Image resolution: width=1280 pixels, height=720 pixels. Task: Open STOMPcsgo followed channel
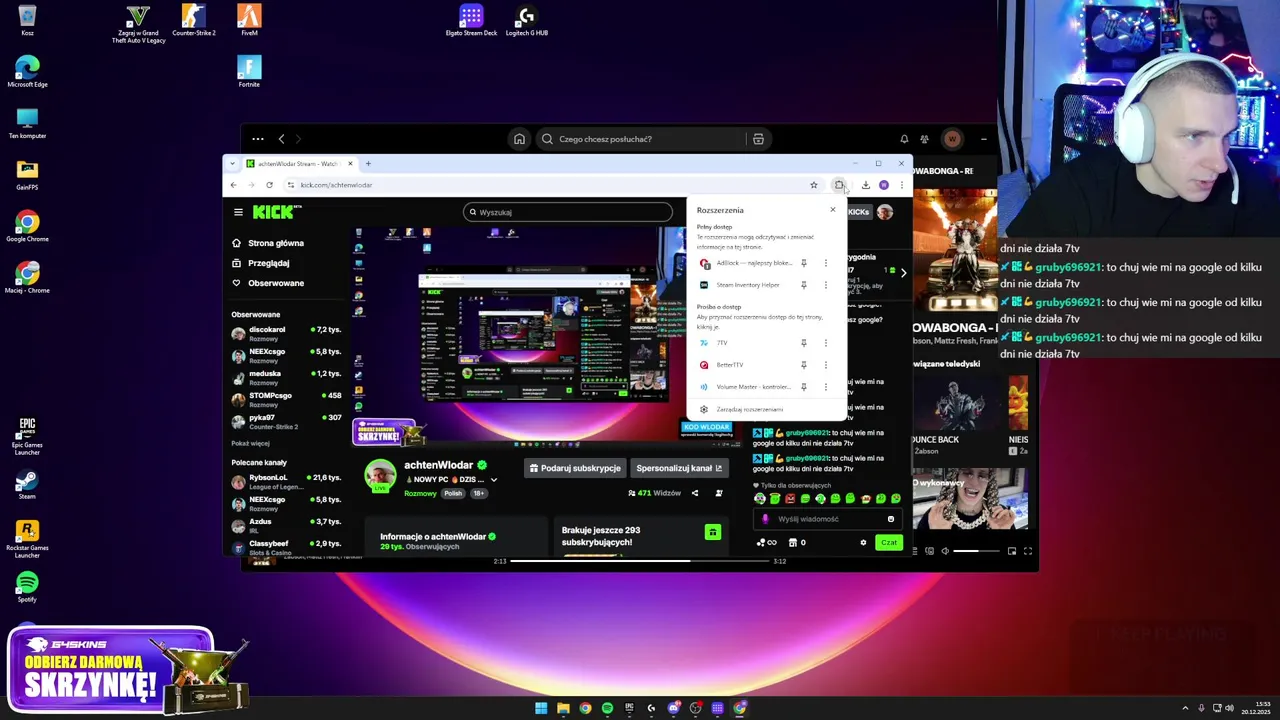(286, 399)
